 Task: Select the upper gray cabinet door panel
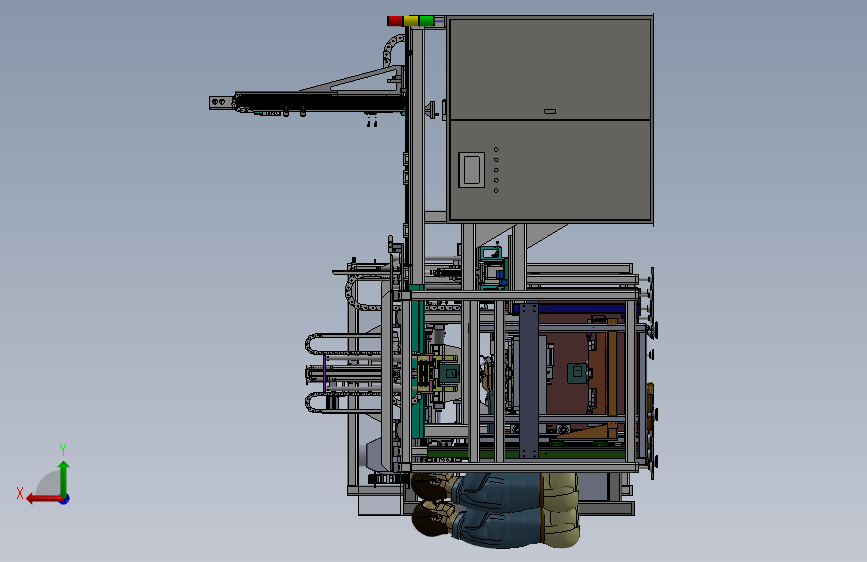click(550, 69)
